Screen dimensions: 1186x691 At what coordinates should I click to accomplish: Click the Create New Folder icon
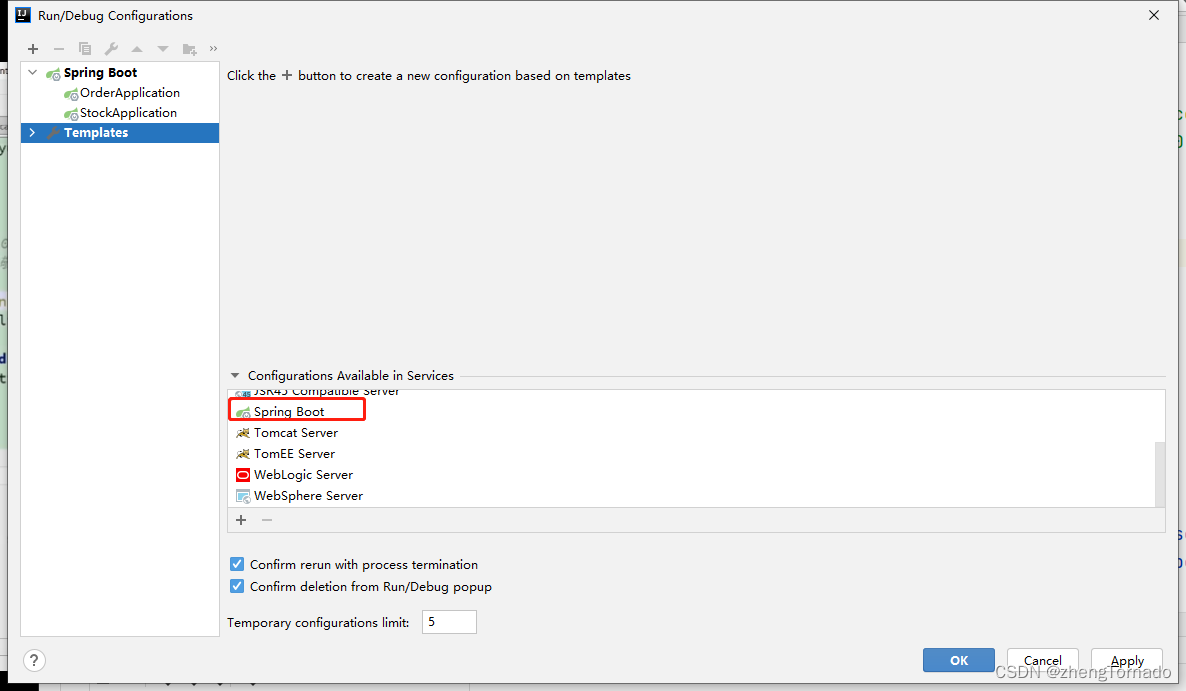[x=189, y=49]
